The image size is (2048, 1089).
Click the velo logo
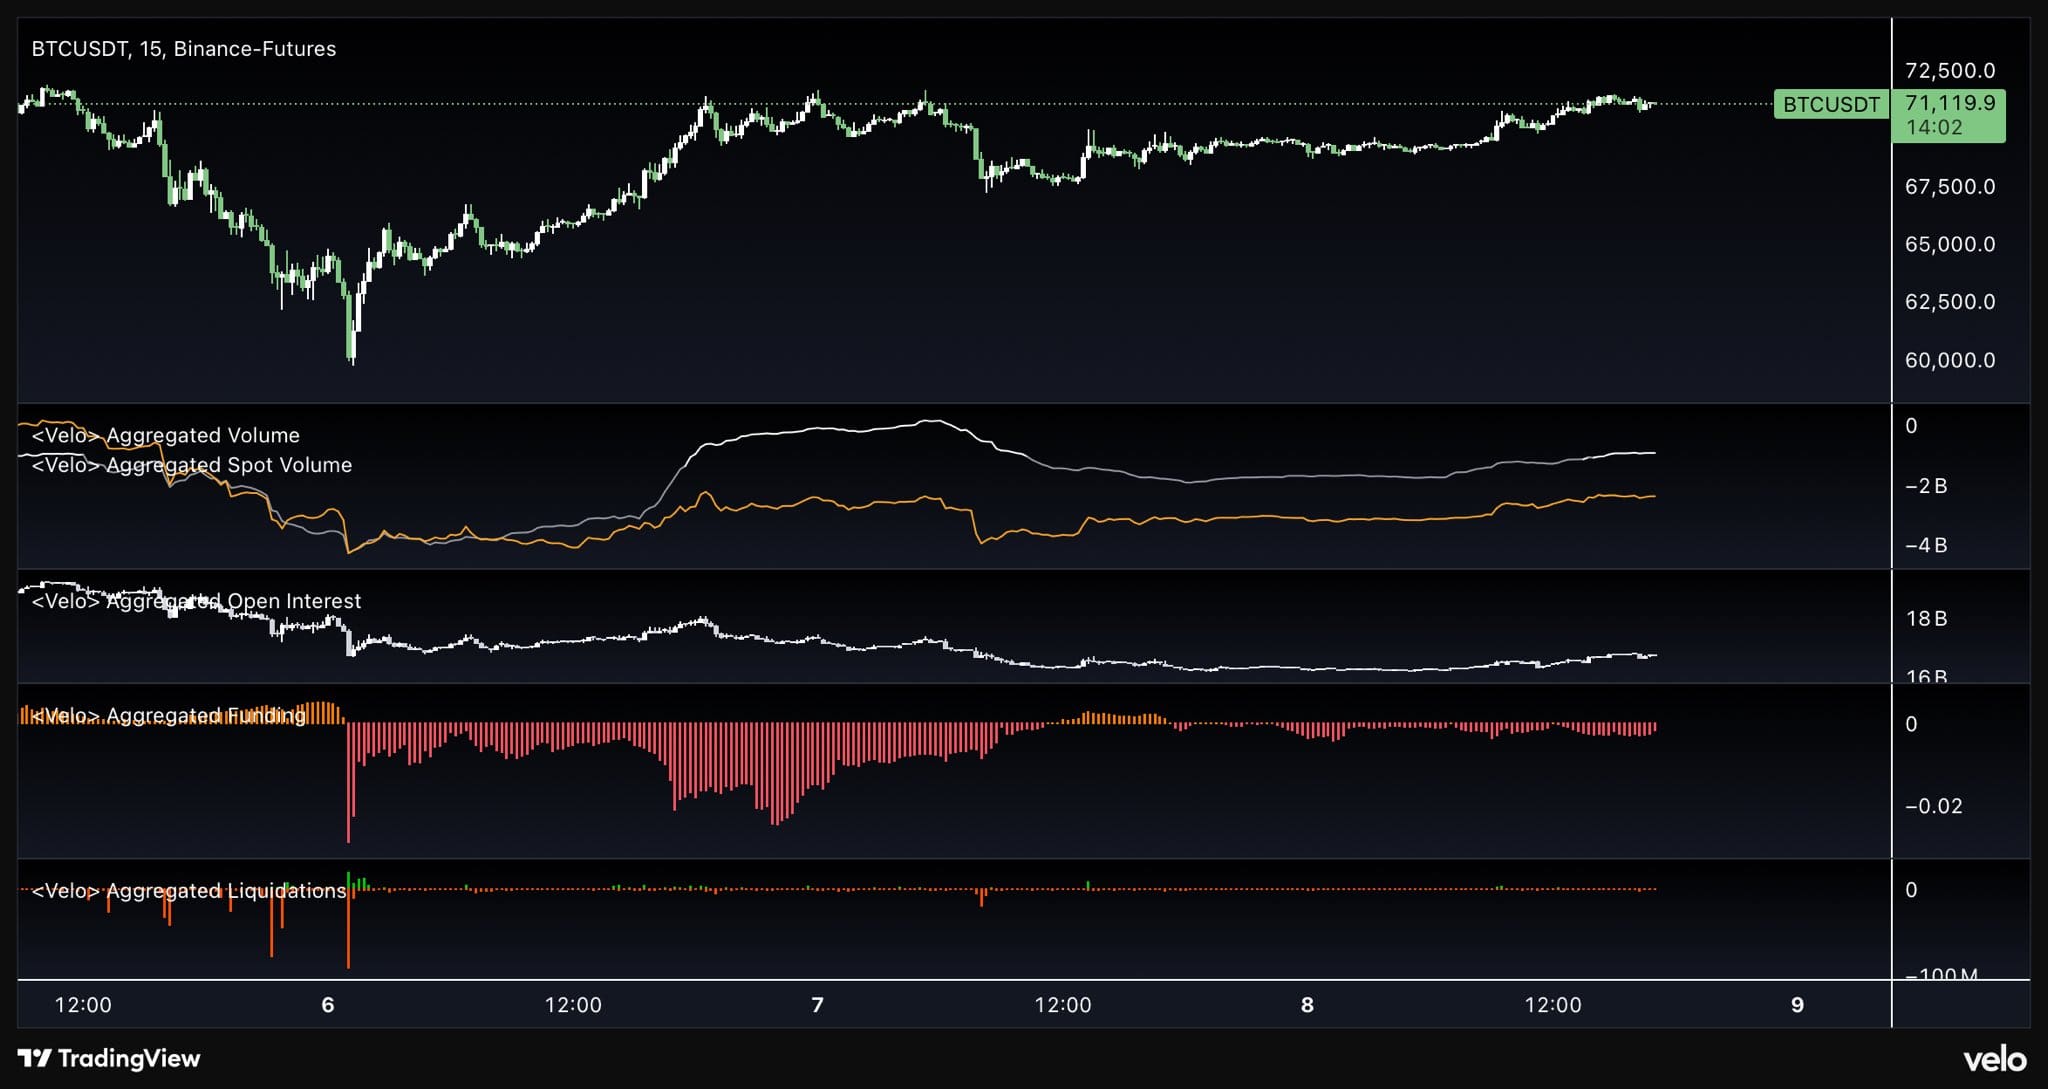coord(1994,1059)
